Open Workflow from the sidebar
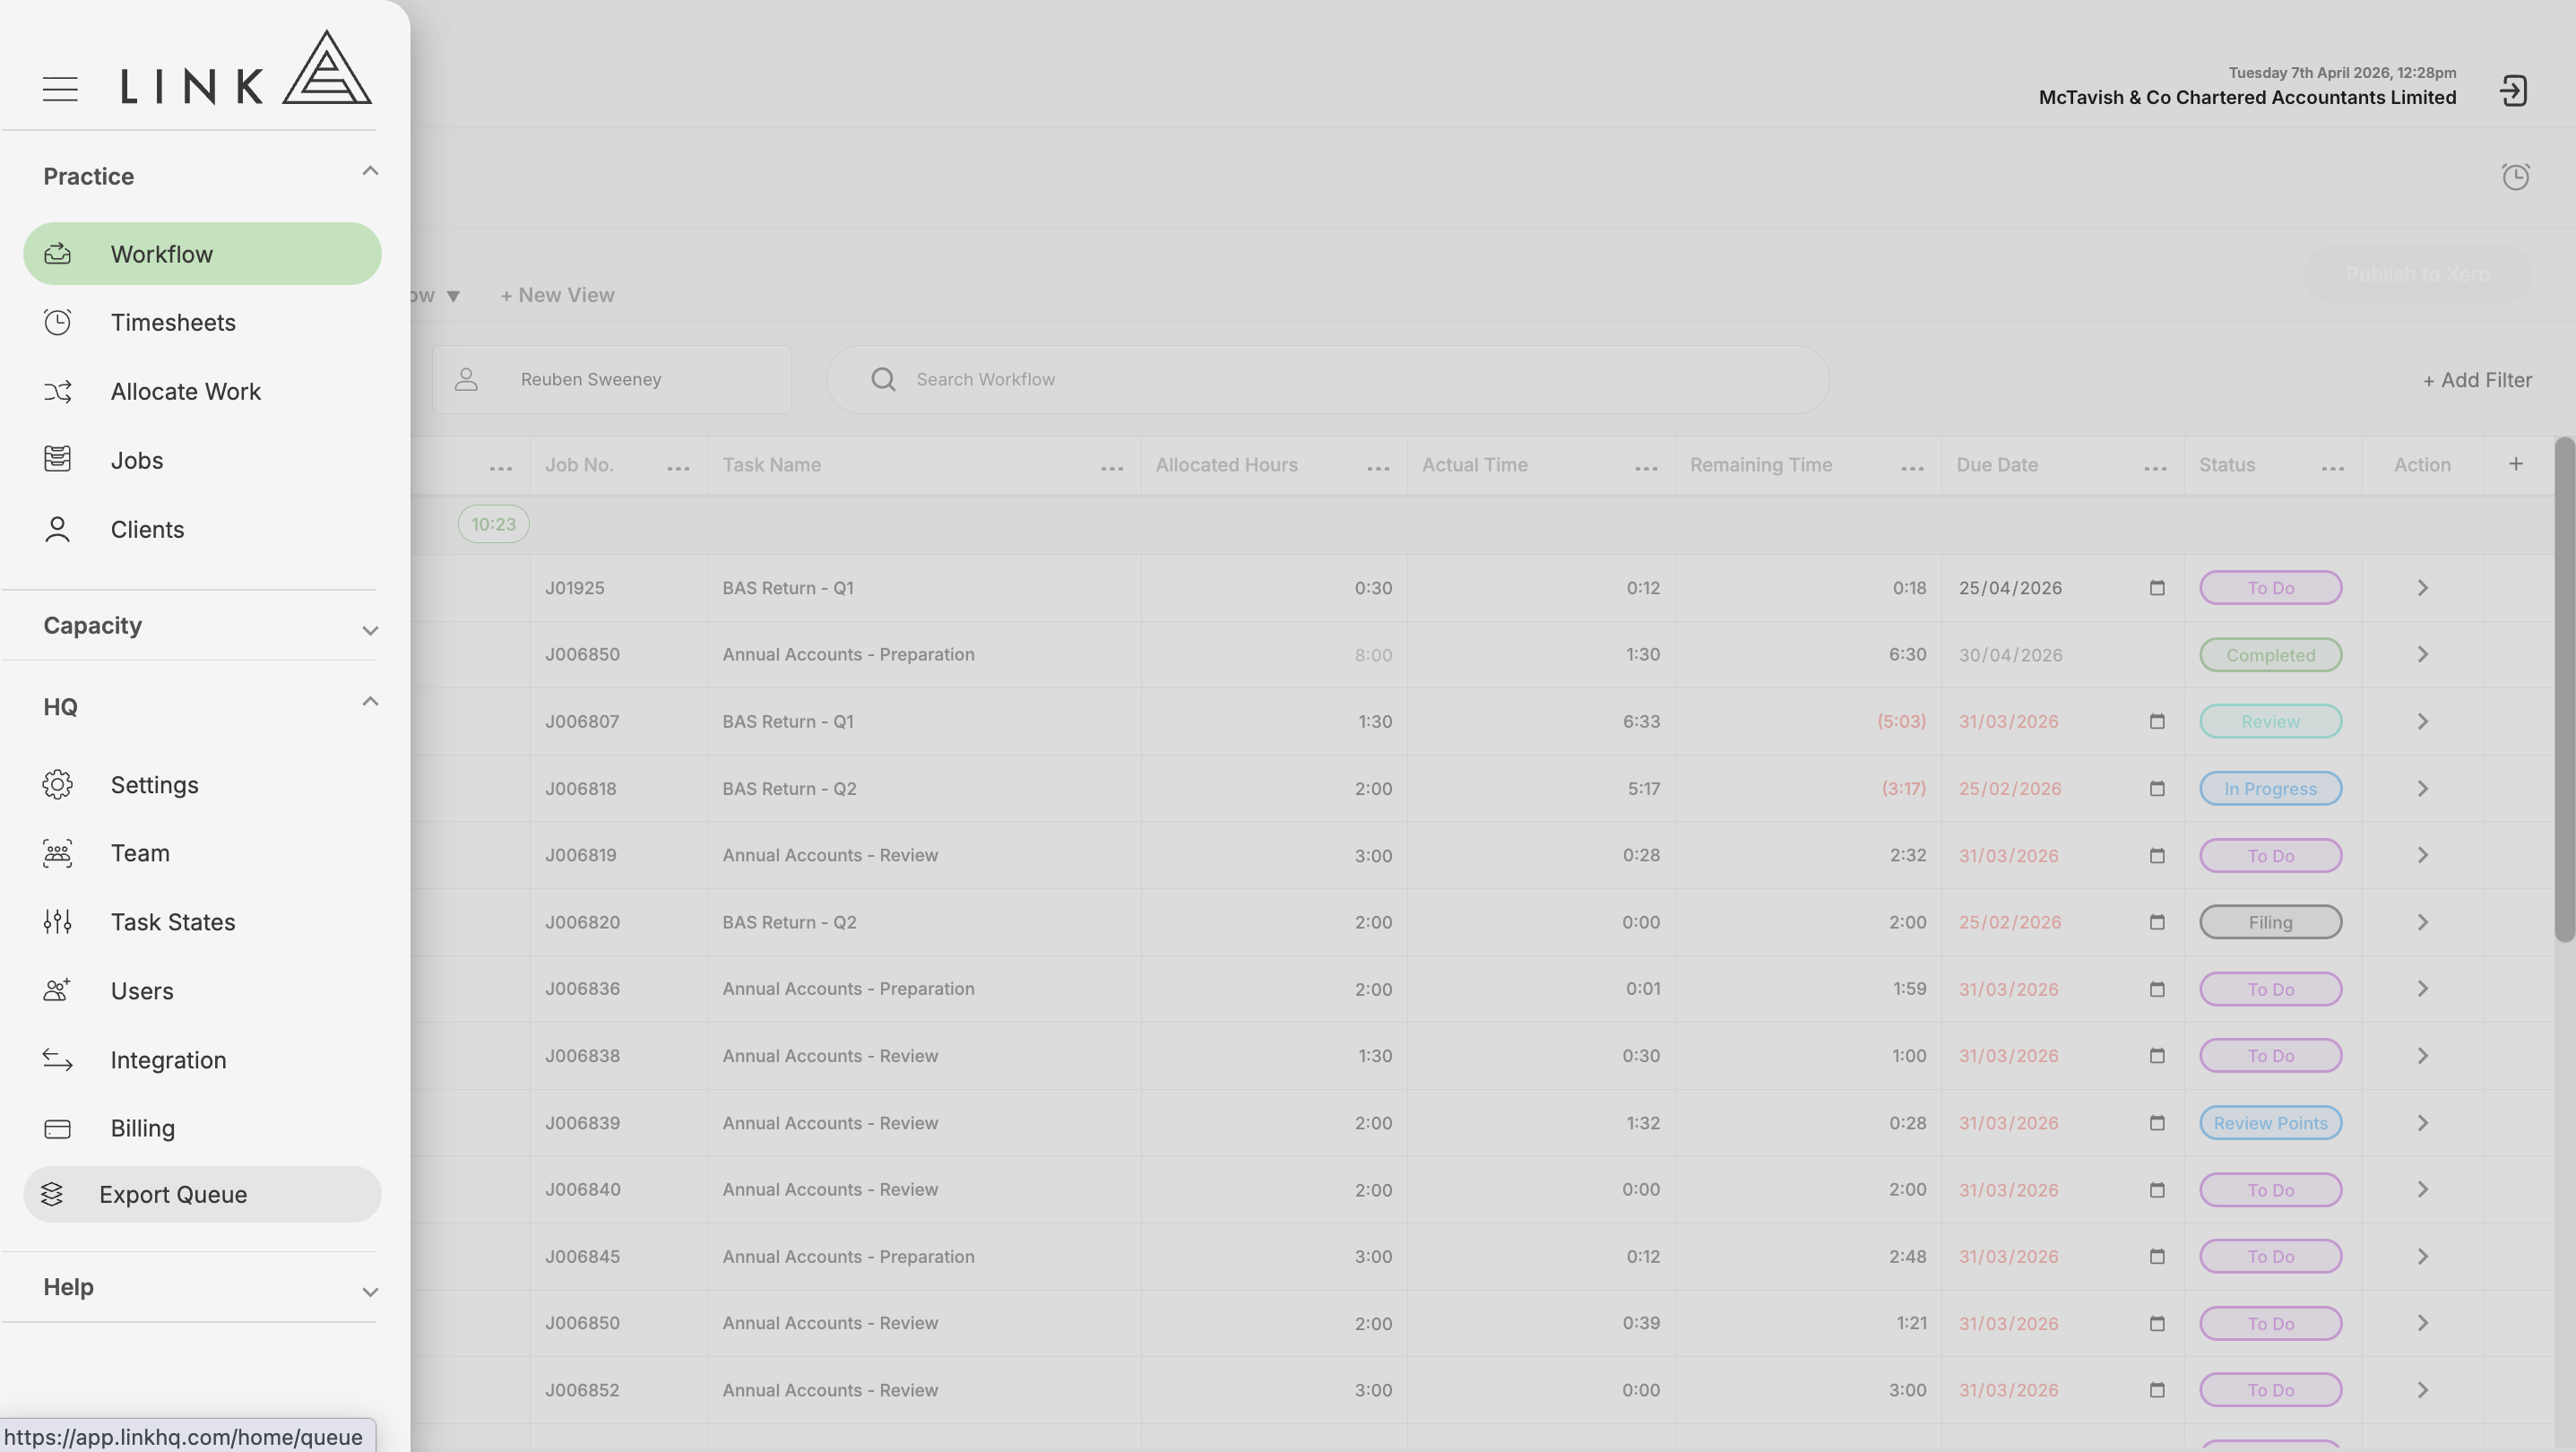Screen dimensions: 2576x1452 202,254
